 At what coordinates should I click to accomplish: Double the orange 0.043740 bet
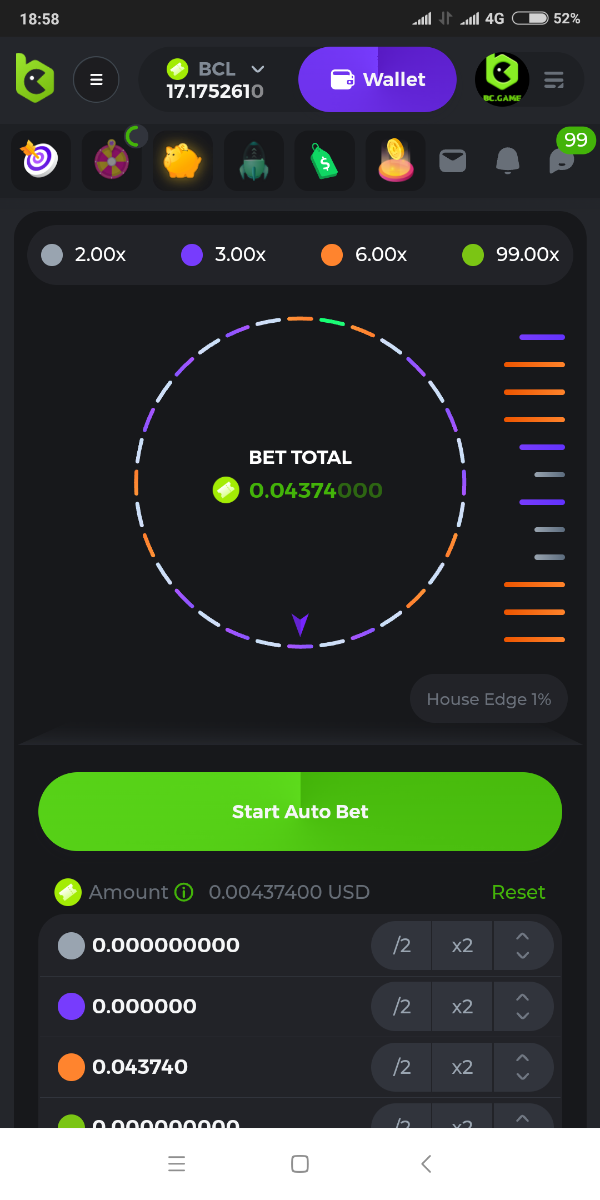pyautogui.click(x=462, y=1067)
